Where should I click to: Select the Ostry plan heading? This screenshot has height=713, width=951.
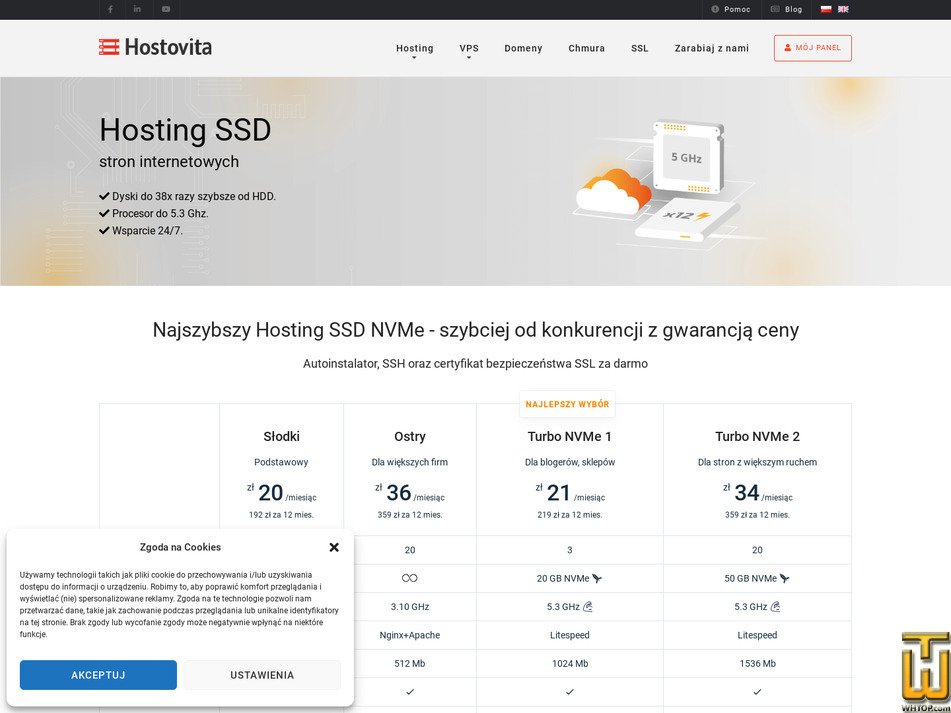coord(410,437)
